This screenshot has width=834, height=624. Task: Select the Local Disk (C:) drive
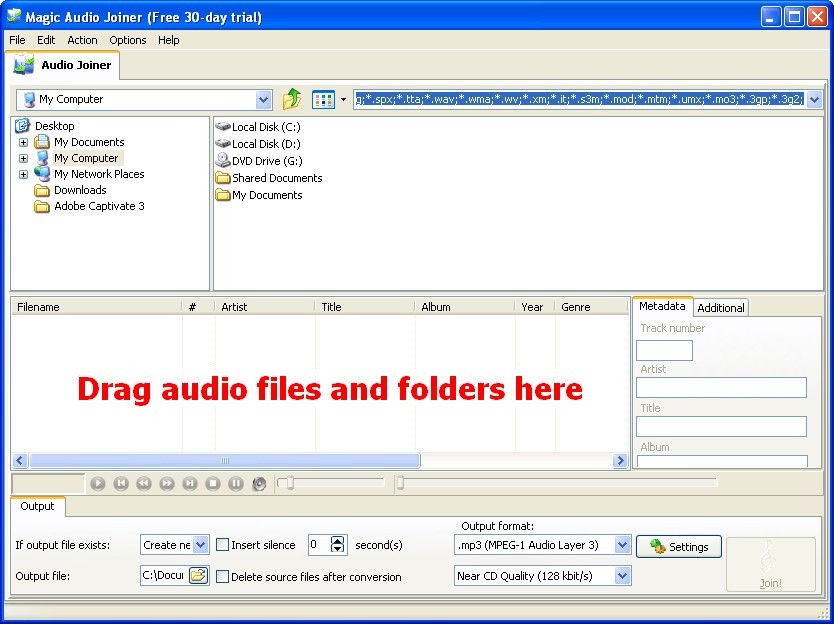click(257, 127)
